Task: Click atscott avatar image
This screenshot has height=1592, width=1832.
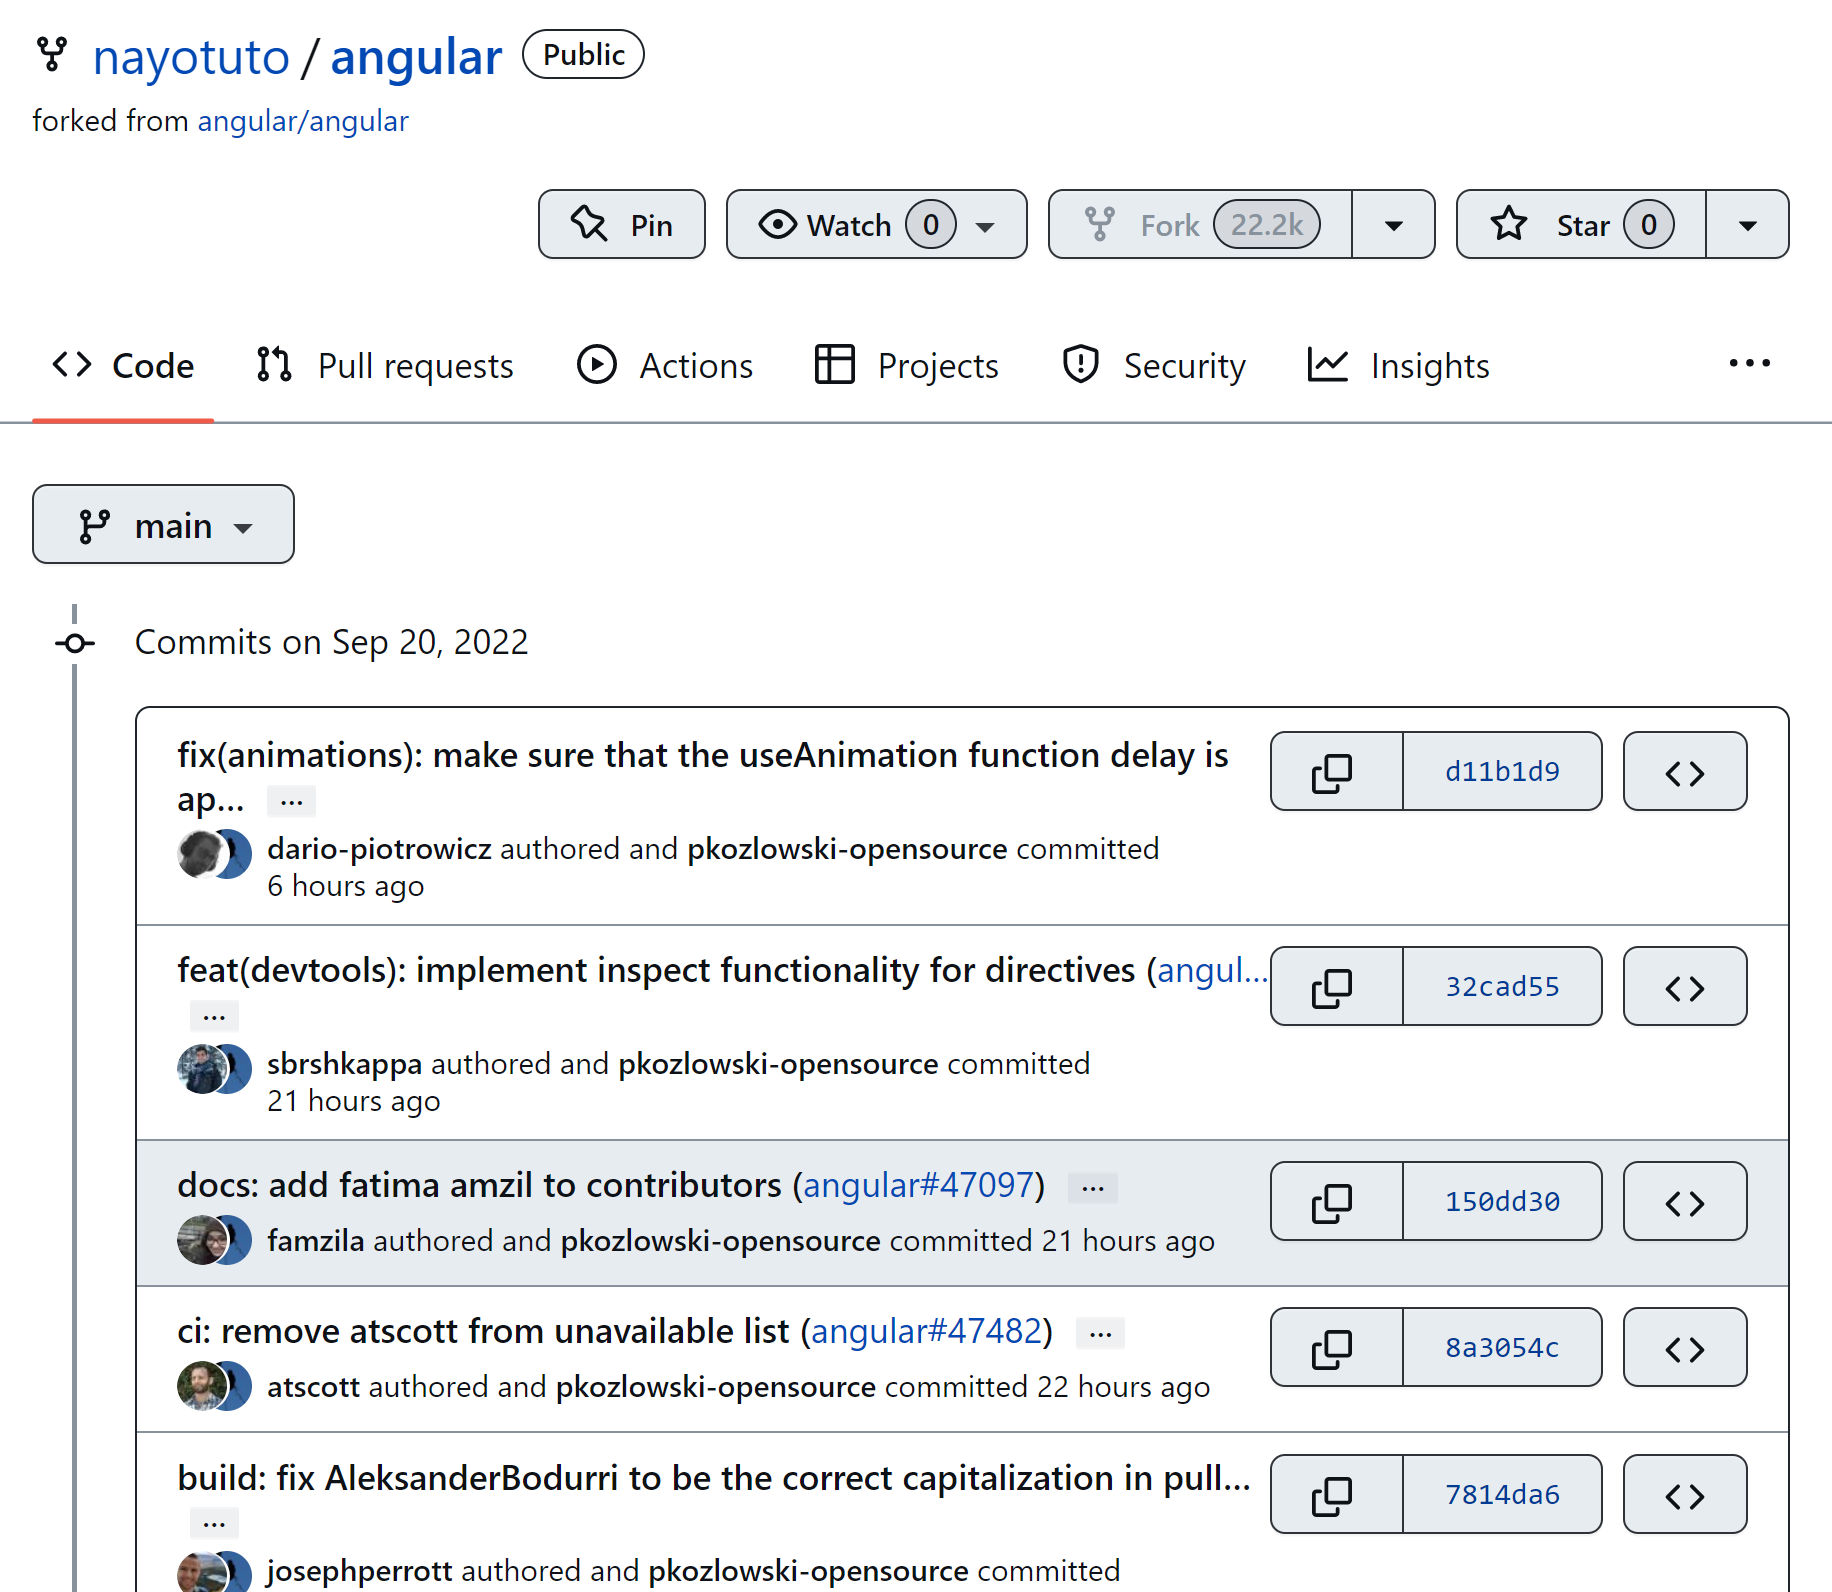Action: pos(201,1386)
